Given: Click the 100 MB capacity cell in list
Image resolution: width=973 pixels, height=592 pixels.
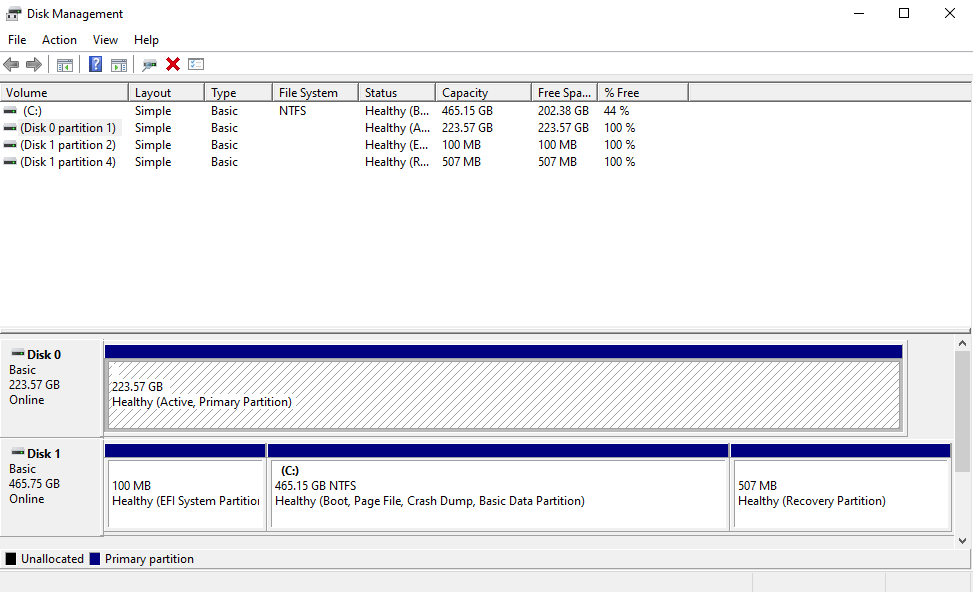Looking at the screenshot, I should (461, 145).
